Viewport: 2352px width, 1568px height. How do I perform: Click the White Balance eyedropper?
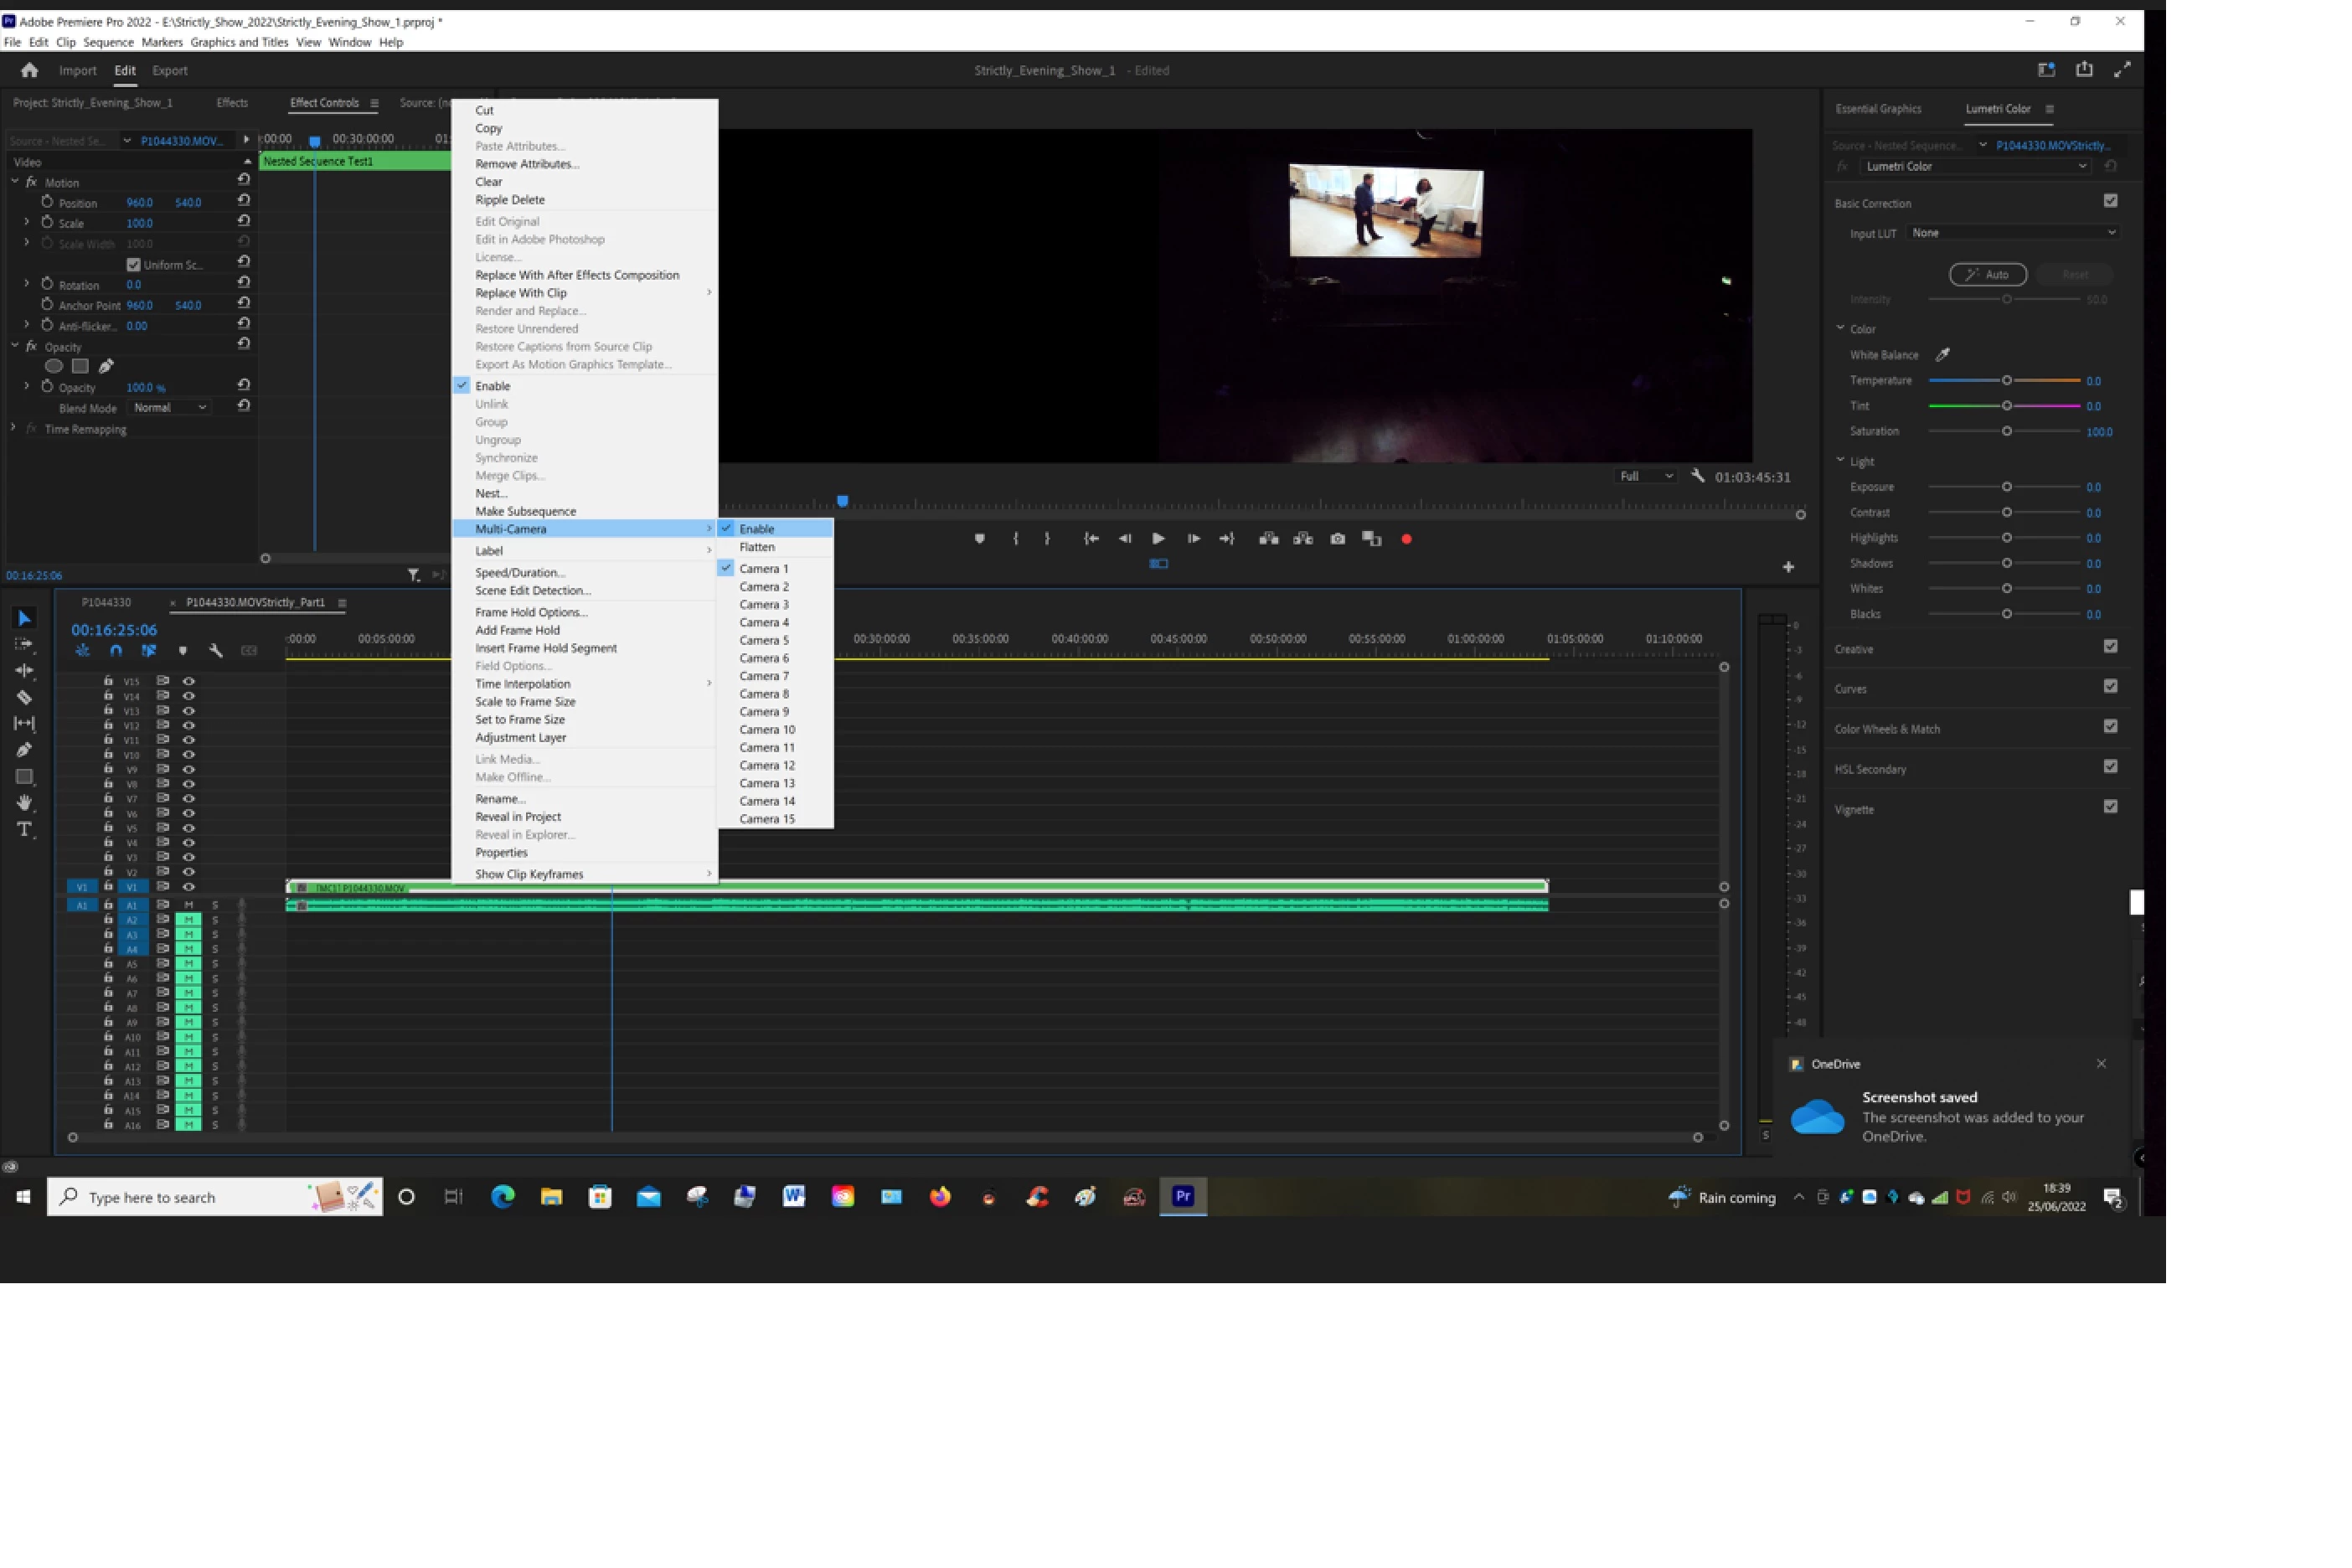pos(1942,355)
